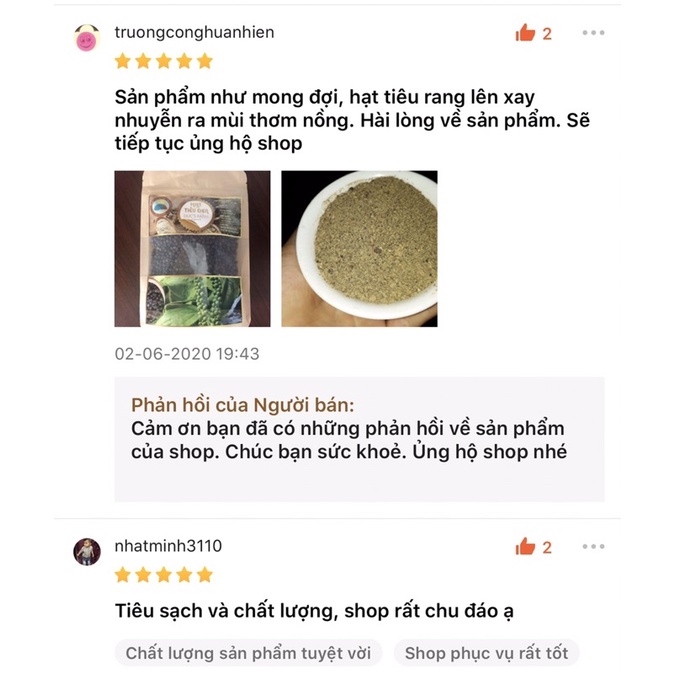This screenshot has height=674, width=674.
Task: Click the five-star rating of nhatminh3110
Action: tap(164, 575)
